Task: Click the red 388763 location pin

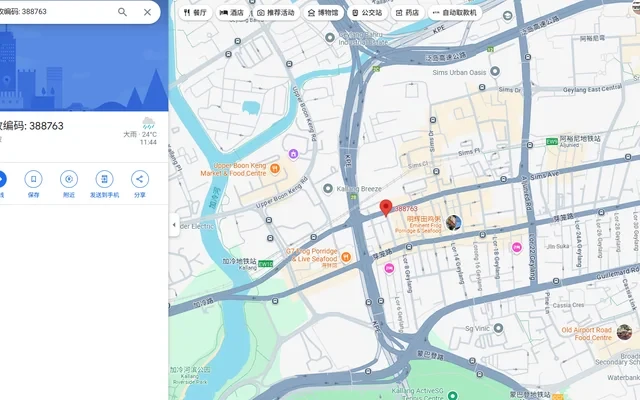Action: click(x=386, y=208)
